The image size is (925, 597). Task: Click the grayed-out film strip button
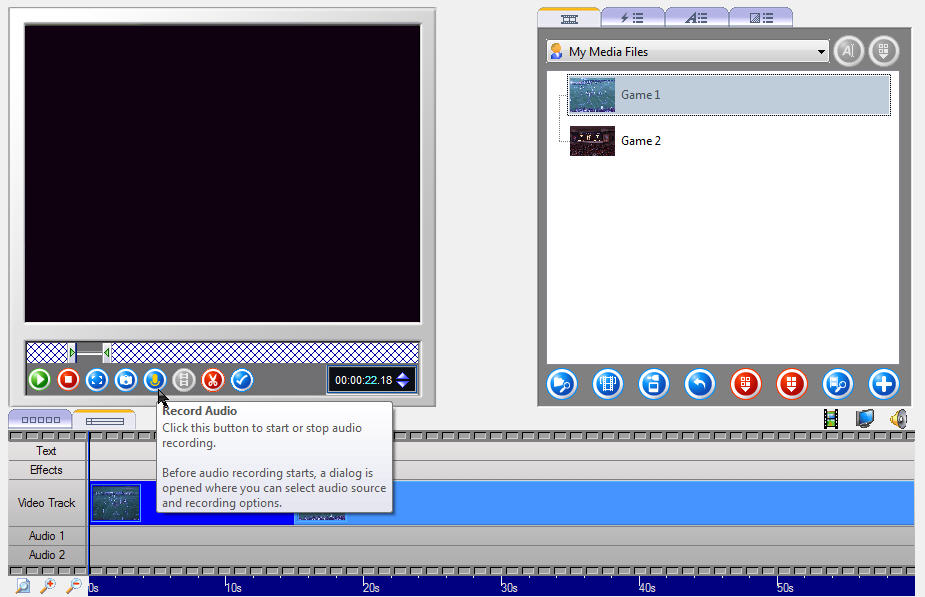[x=184, y=379]
